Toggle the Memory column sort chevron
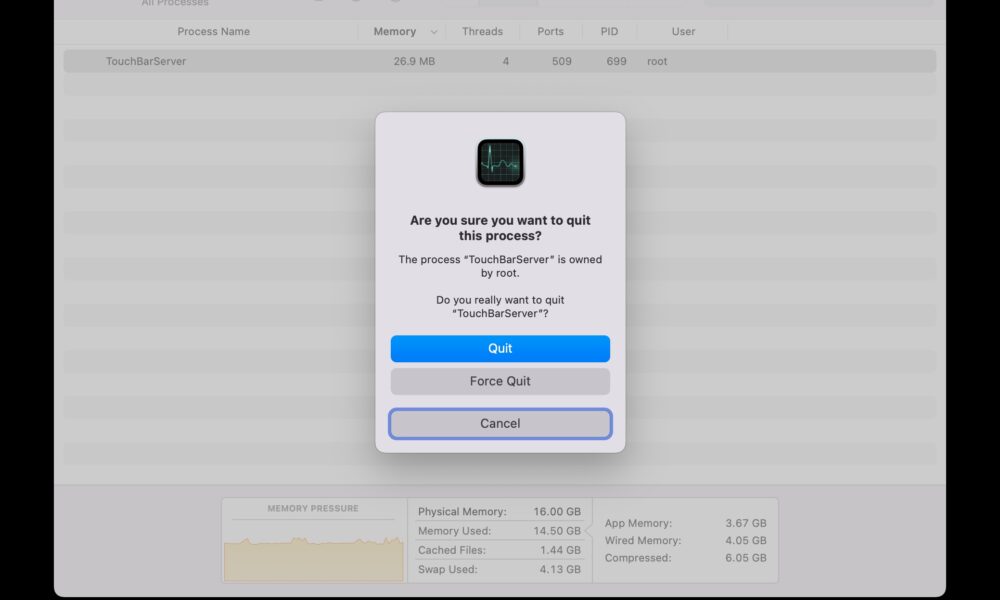This screenshot has width=1000, height=600. (x=434, y=32)
